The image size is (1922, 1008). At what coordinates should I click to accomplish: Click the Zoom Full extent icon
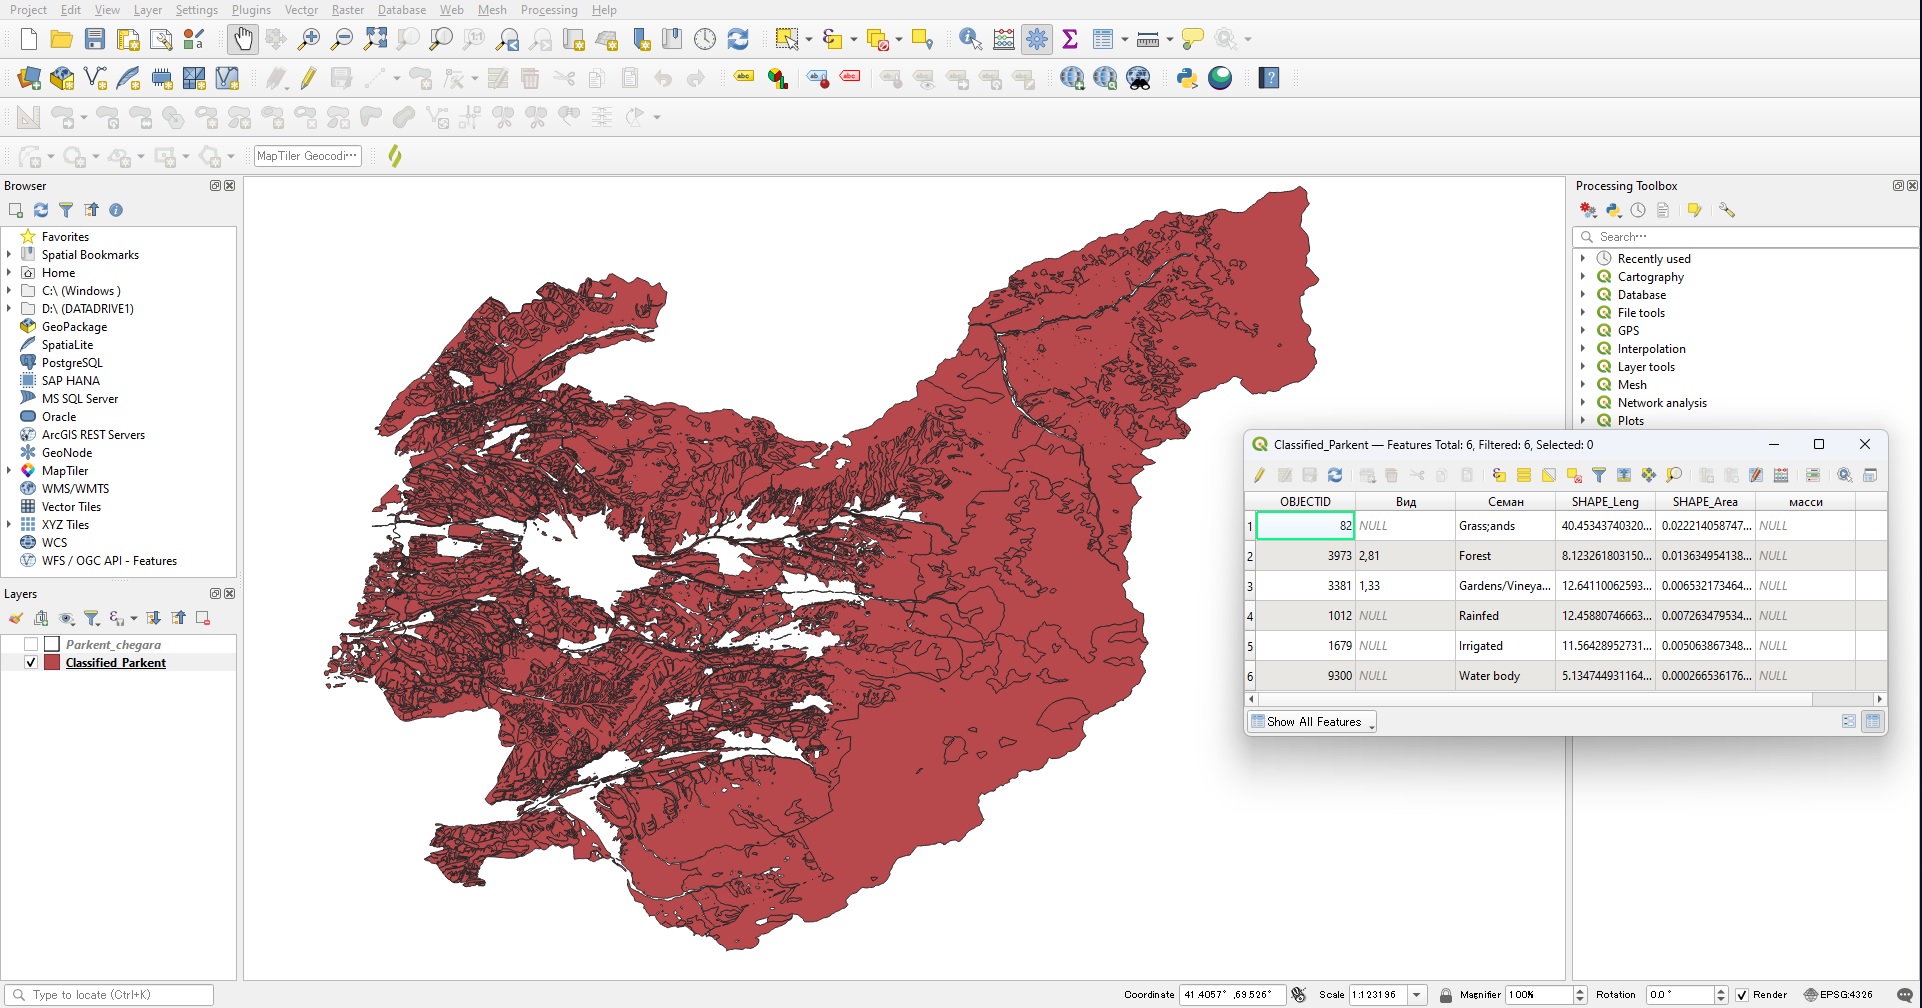pos(375,39)
